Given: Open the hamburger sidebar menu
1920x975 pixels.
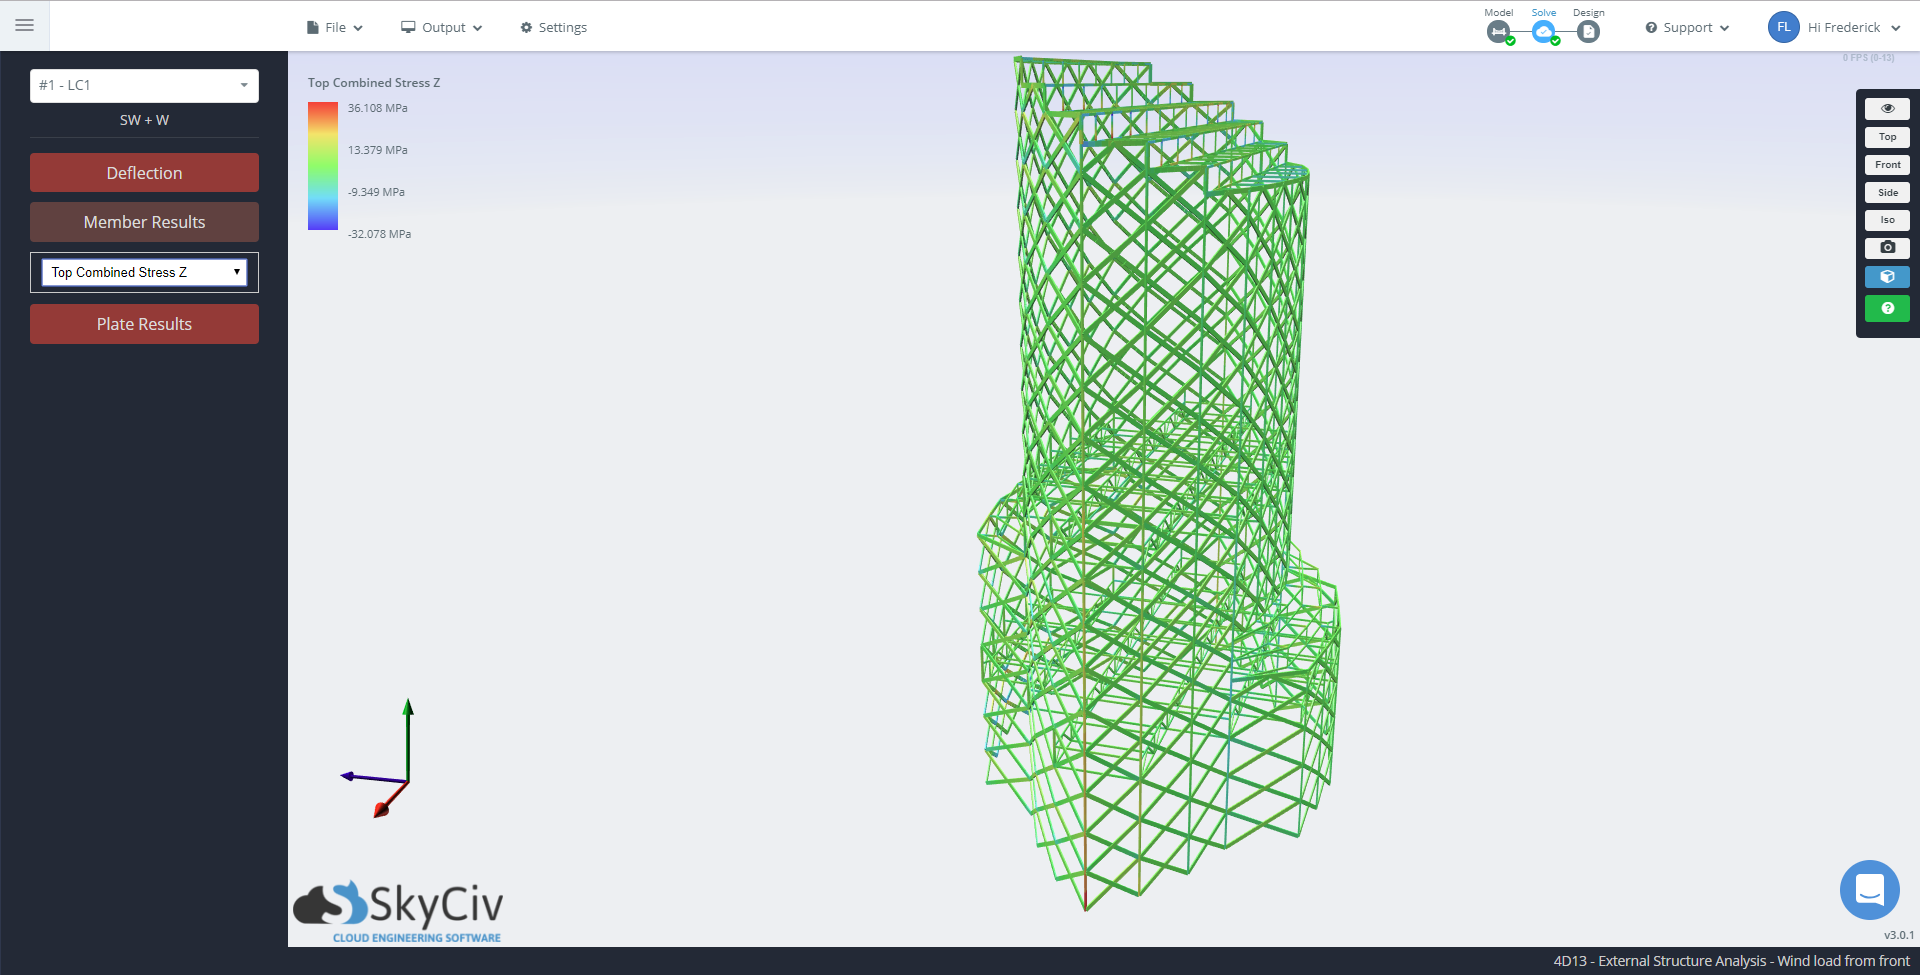Looking at the screenshot, I should point(24,25).
